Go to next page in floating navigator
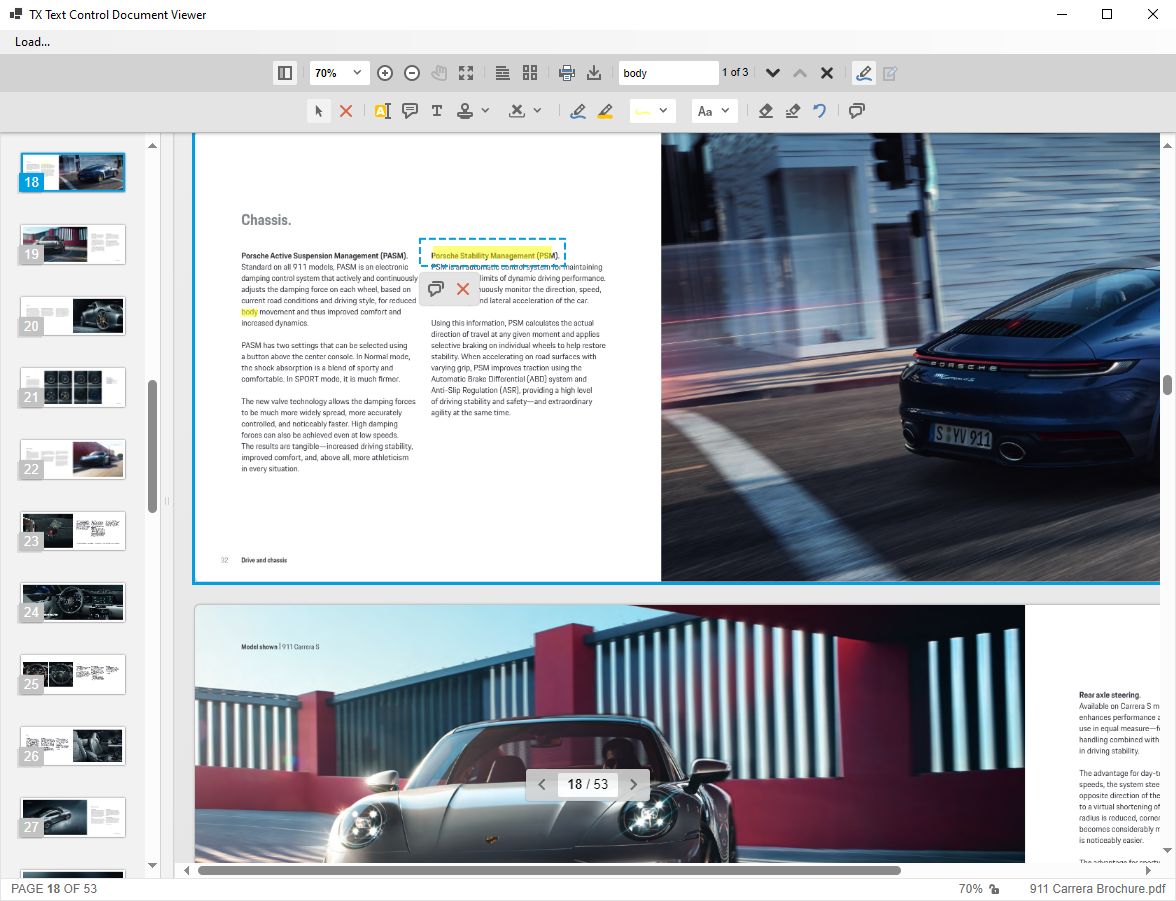The width and height of the screenshot is (1176, 901). (634, 785)
